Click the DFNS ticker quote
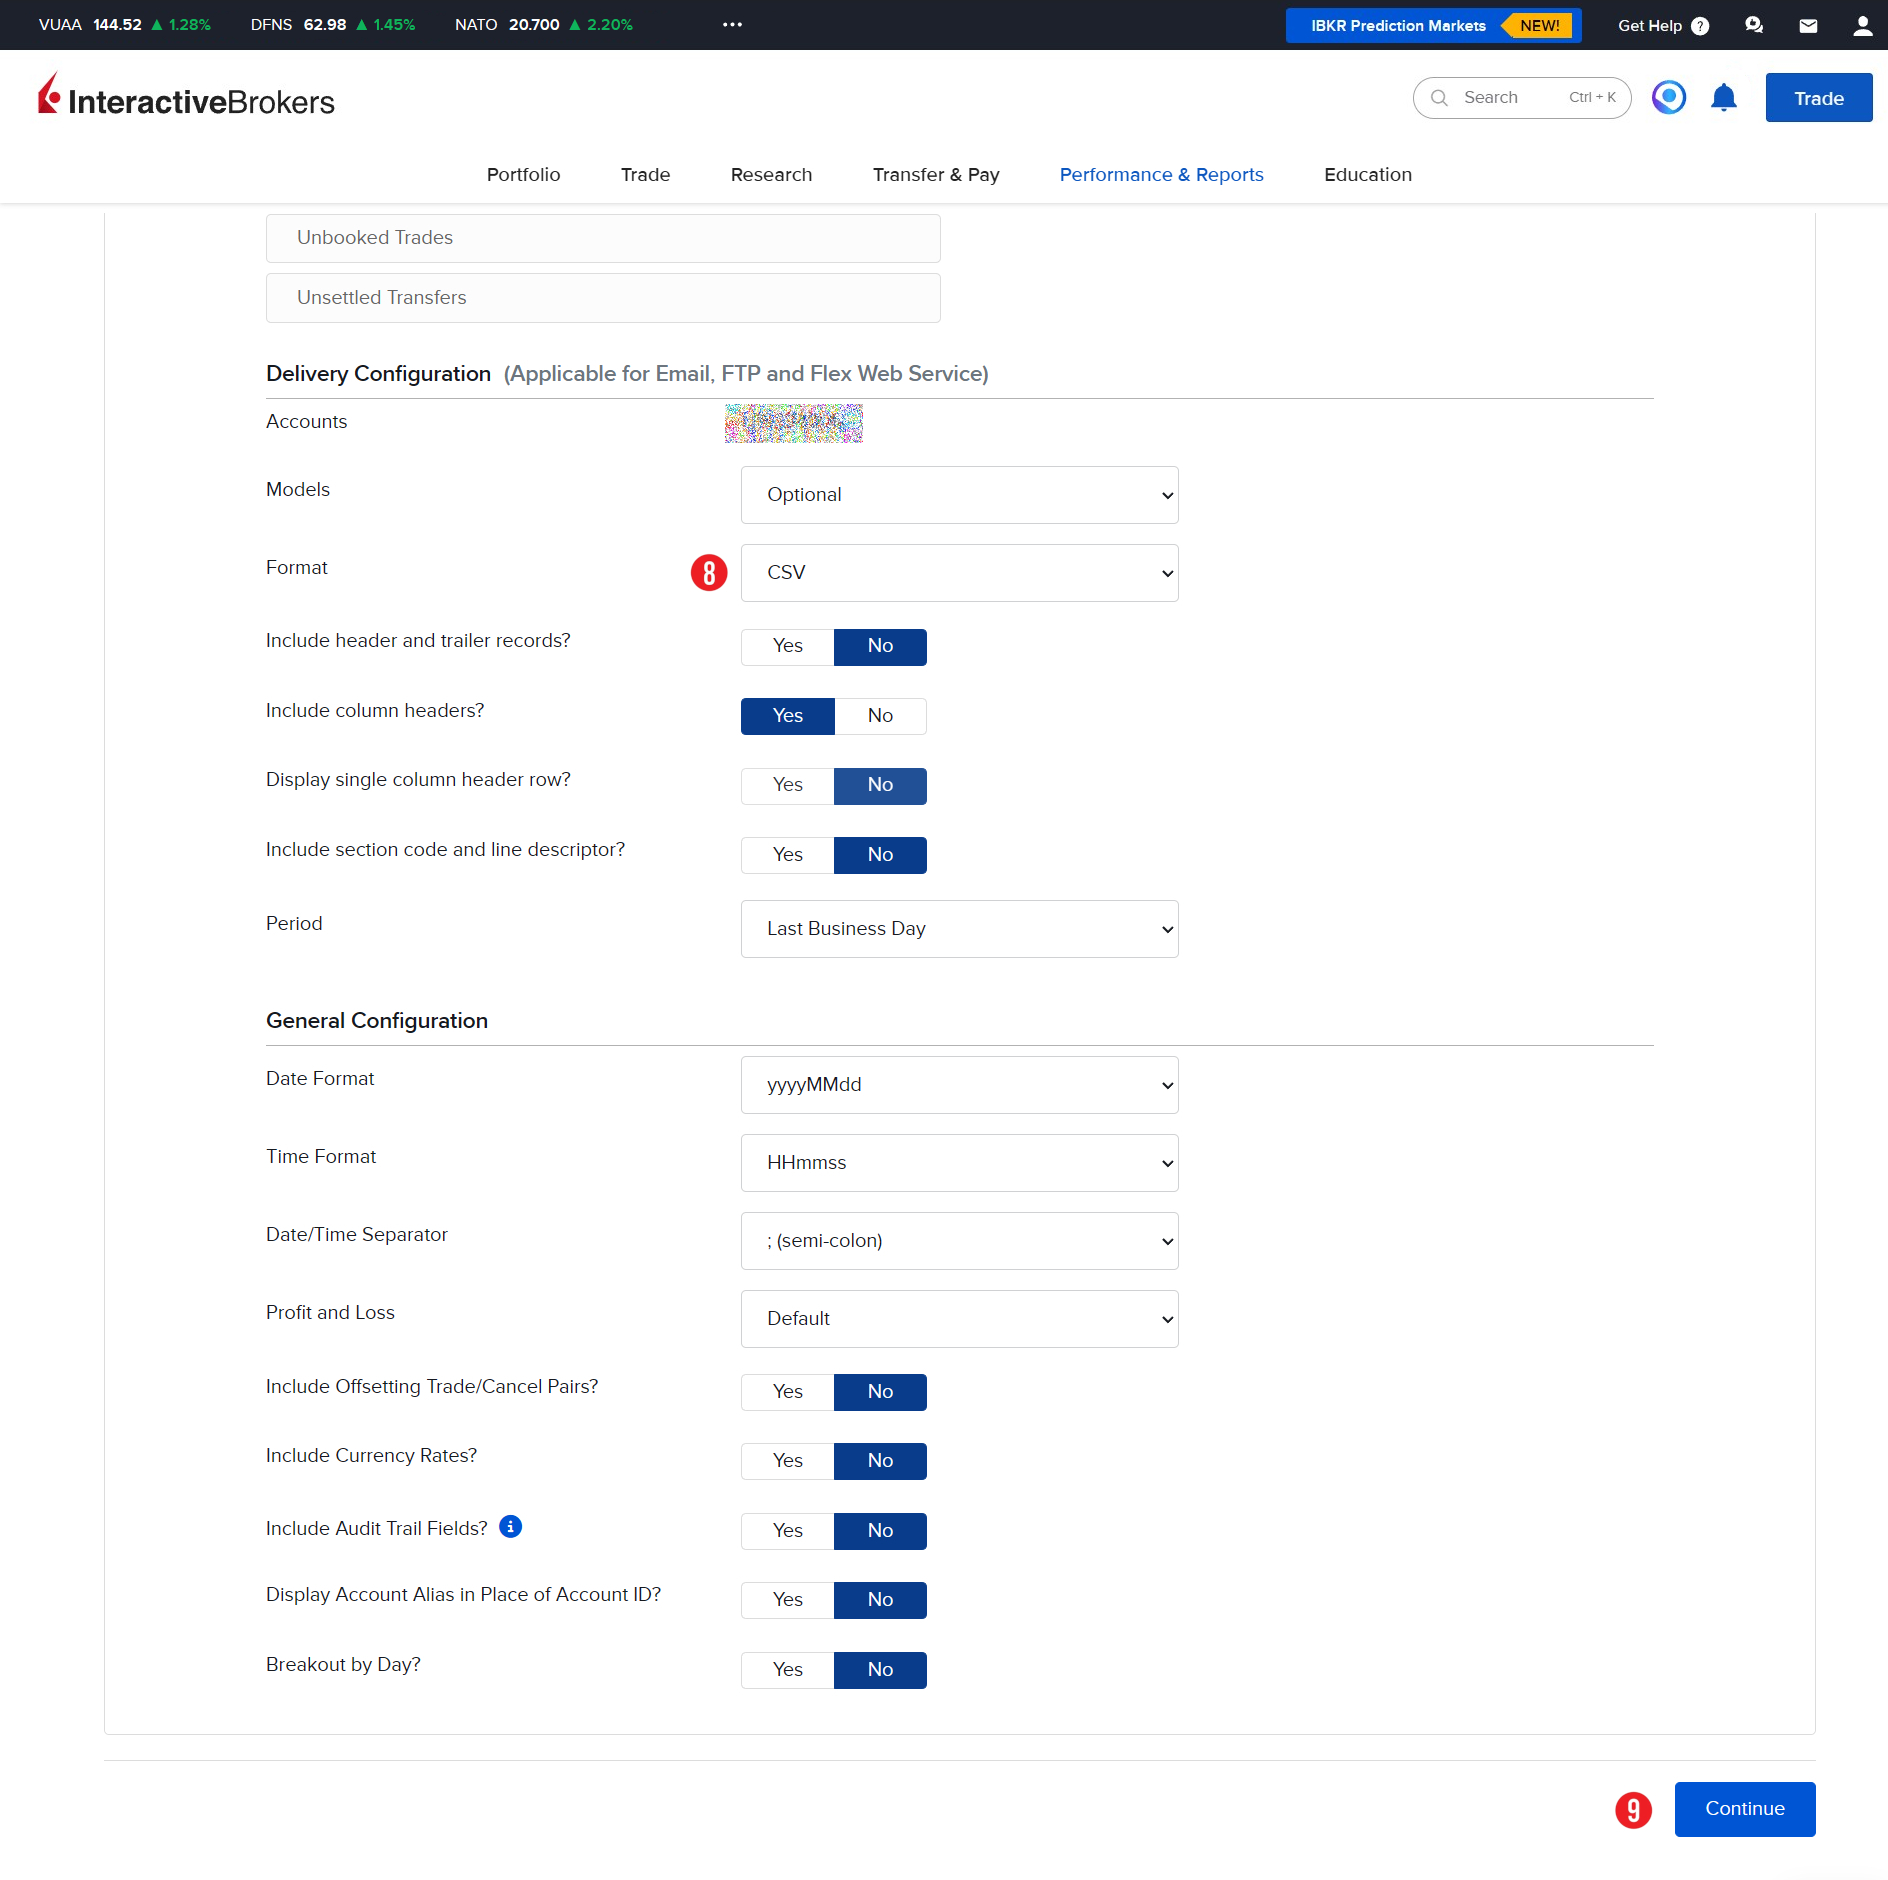1888x1880 pixels. (x=333, y=25)
